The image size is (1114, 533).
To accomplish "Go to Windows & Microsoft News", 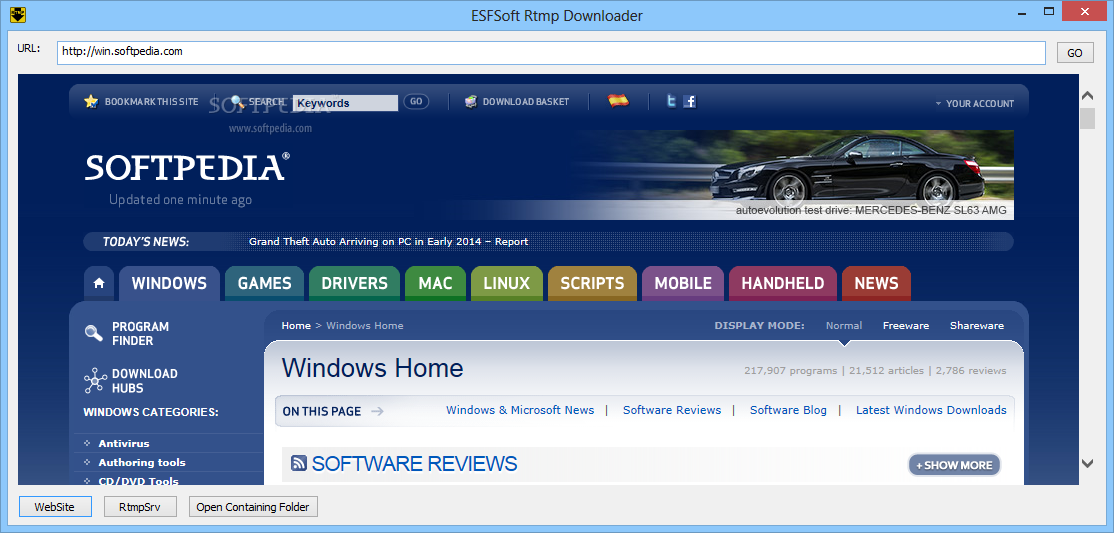I will coord(520,410).
